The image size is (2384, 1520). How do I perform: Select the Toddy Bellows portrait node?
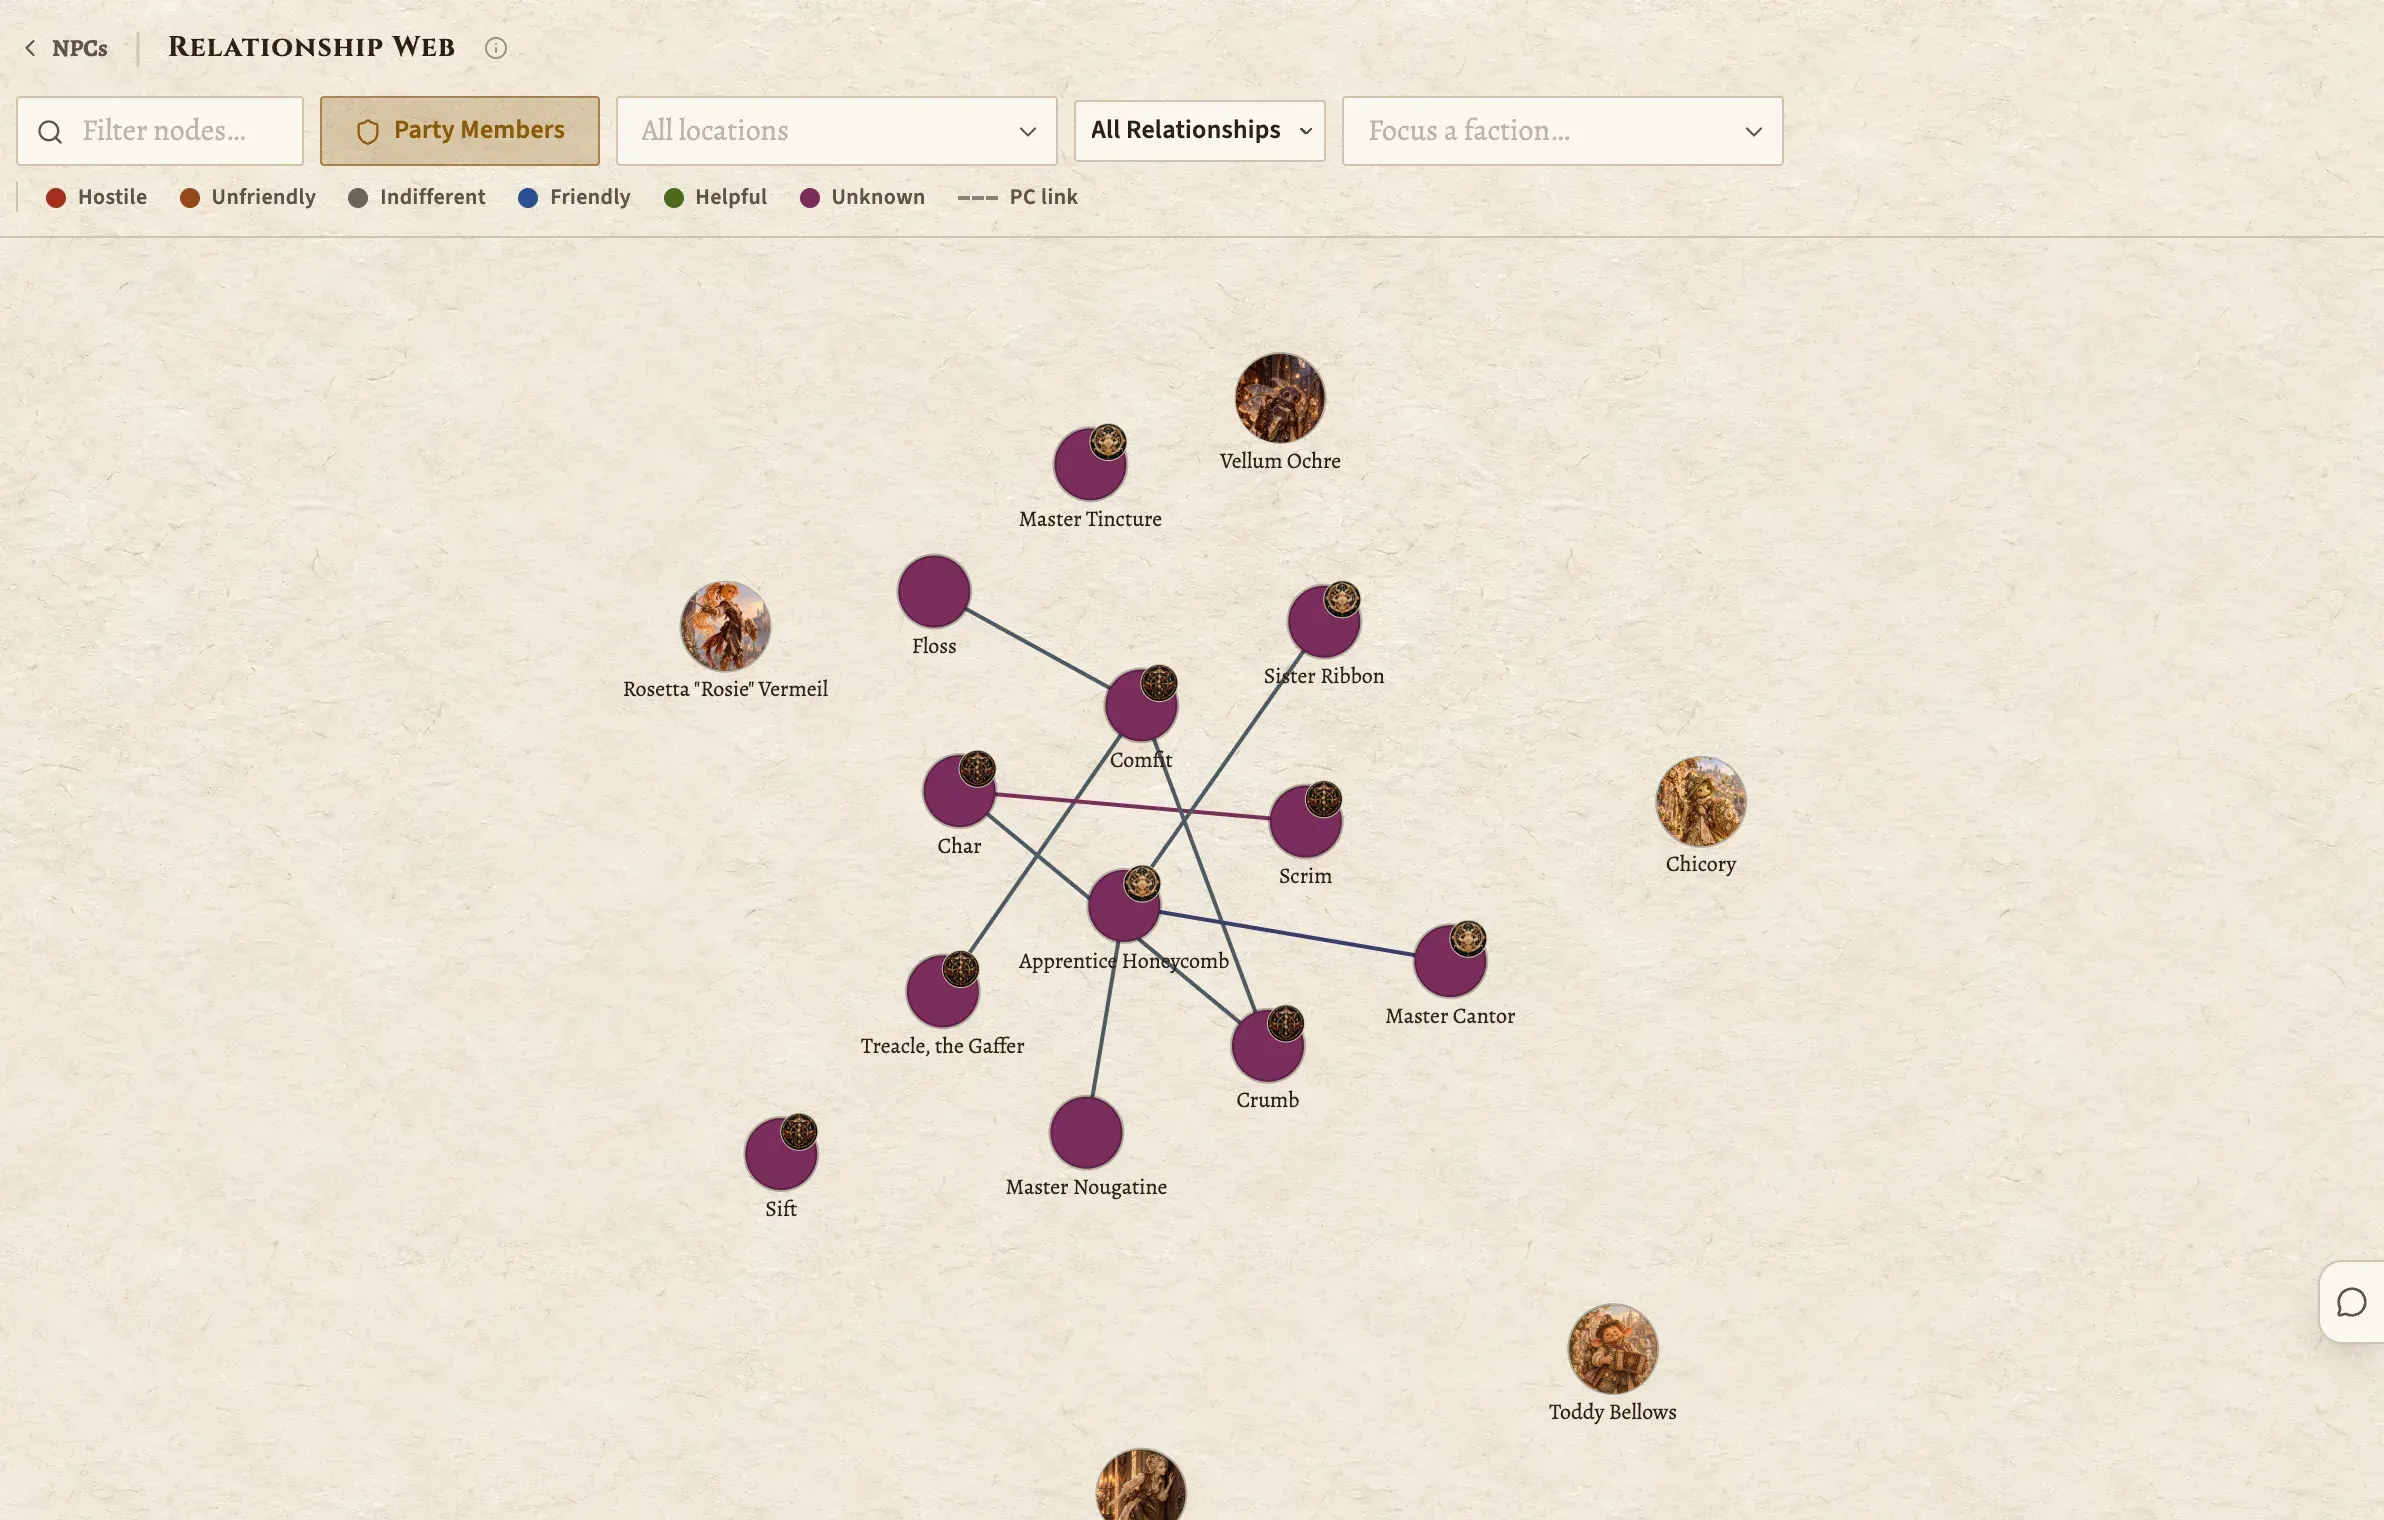point(1613,1349)
